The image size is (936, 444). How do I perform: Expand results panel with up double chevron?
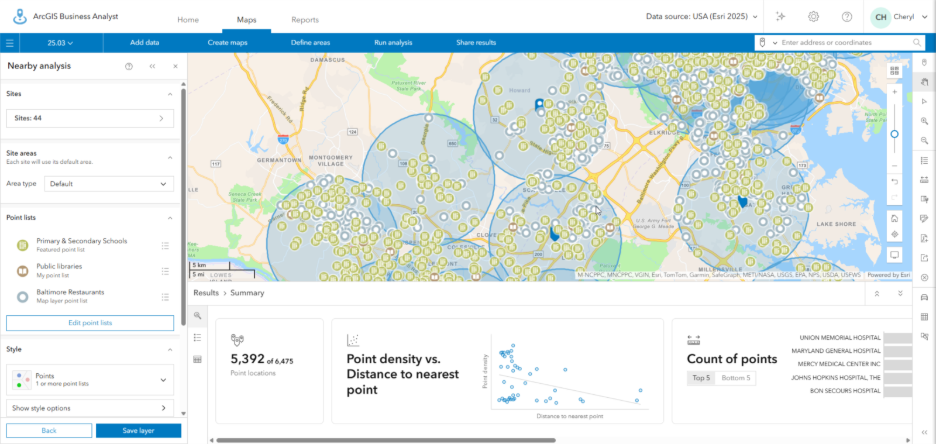click(877, 293)
